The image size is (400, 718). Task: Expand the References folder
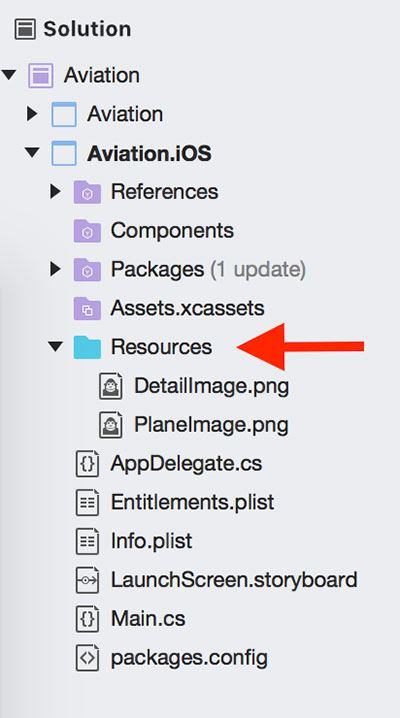coord(55,191)
